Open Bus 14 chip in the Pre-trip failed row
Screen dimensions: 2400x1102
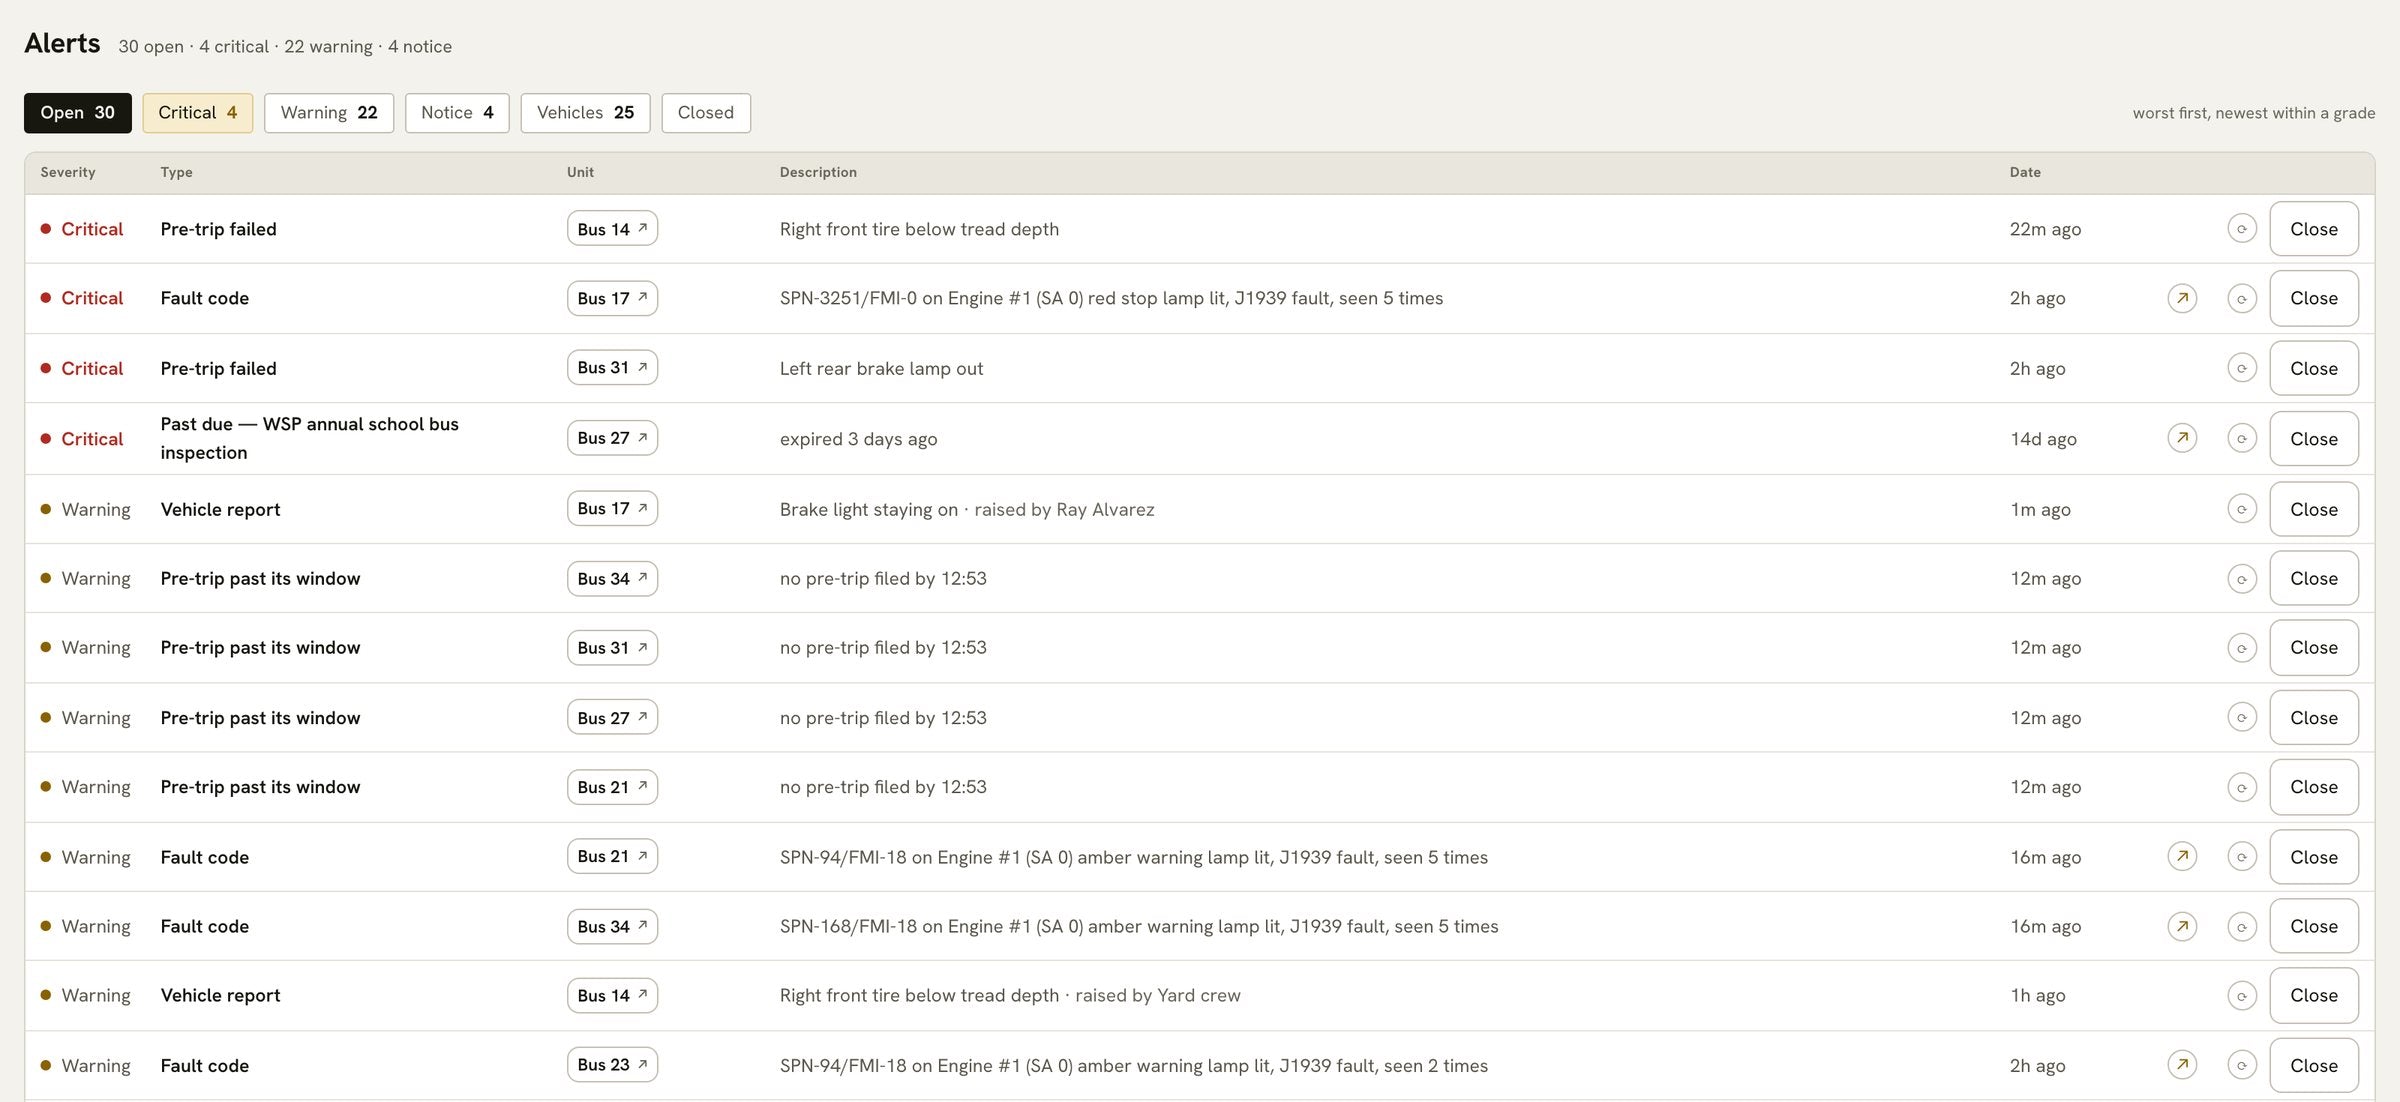612,229
